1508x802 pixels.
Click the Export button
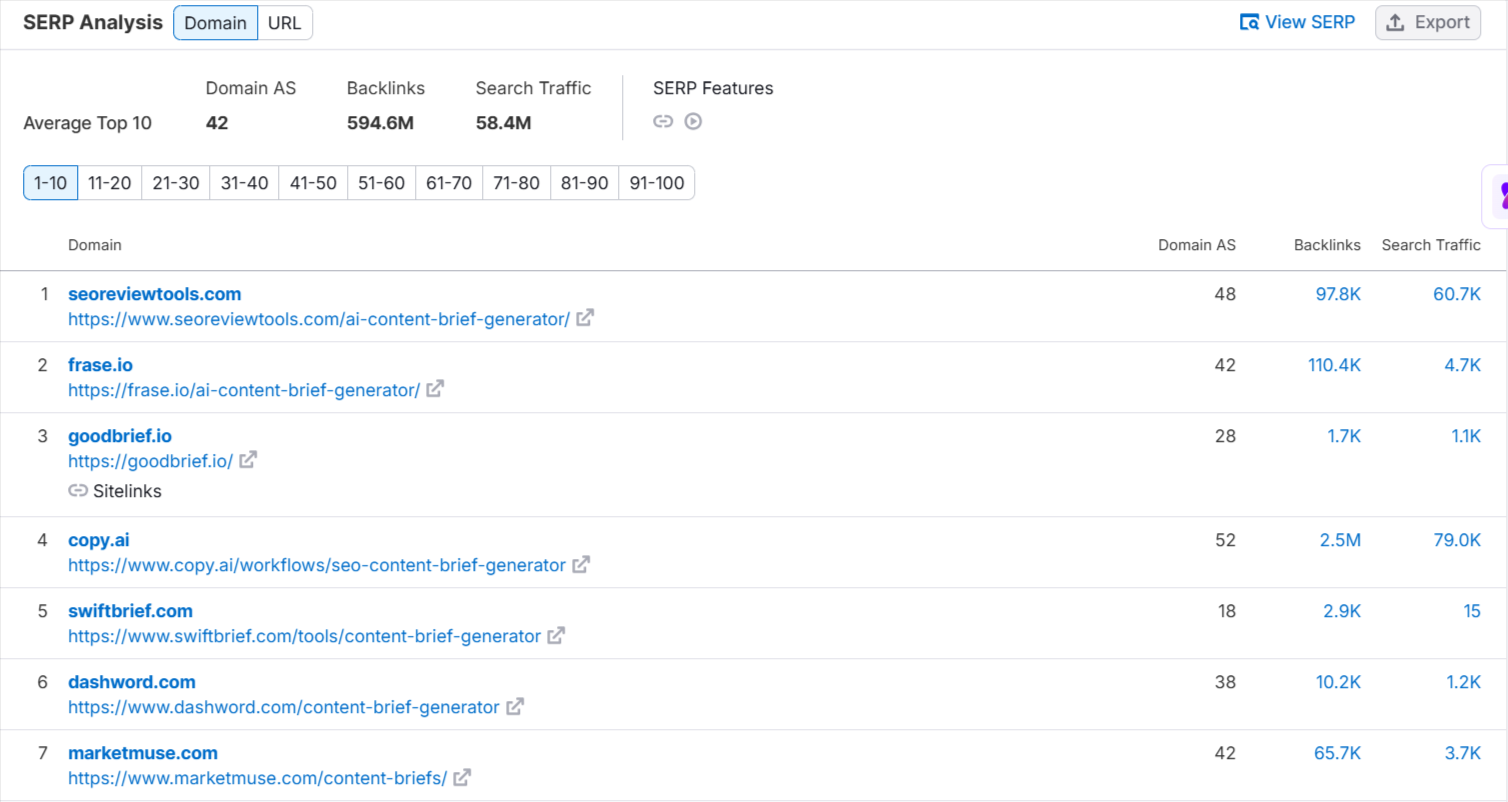tap(1428, 22)
